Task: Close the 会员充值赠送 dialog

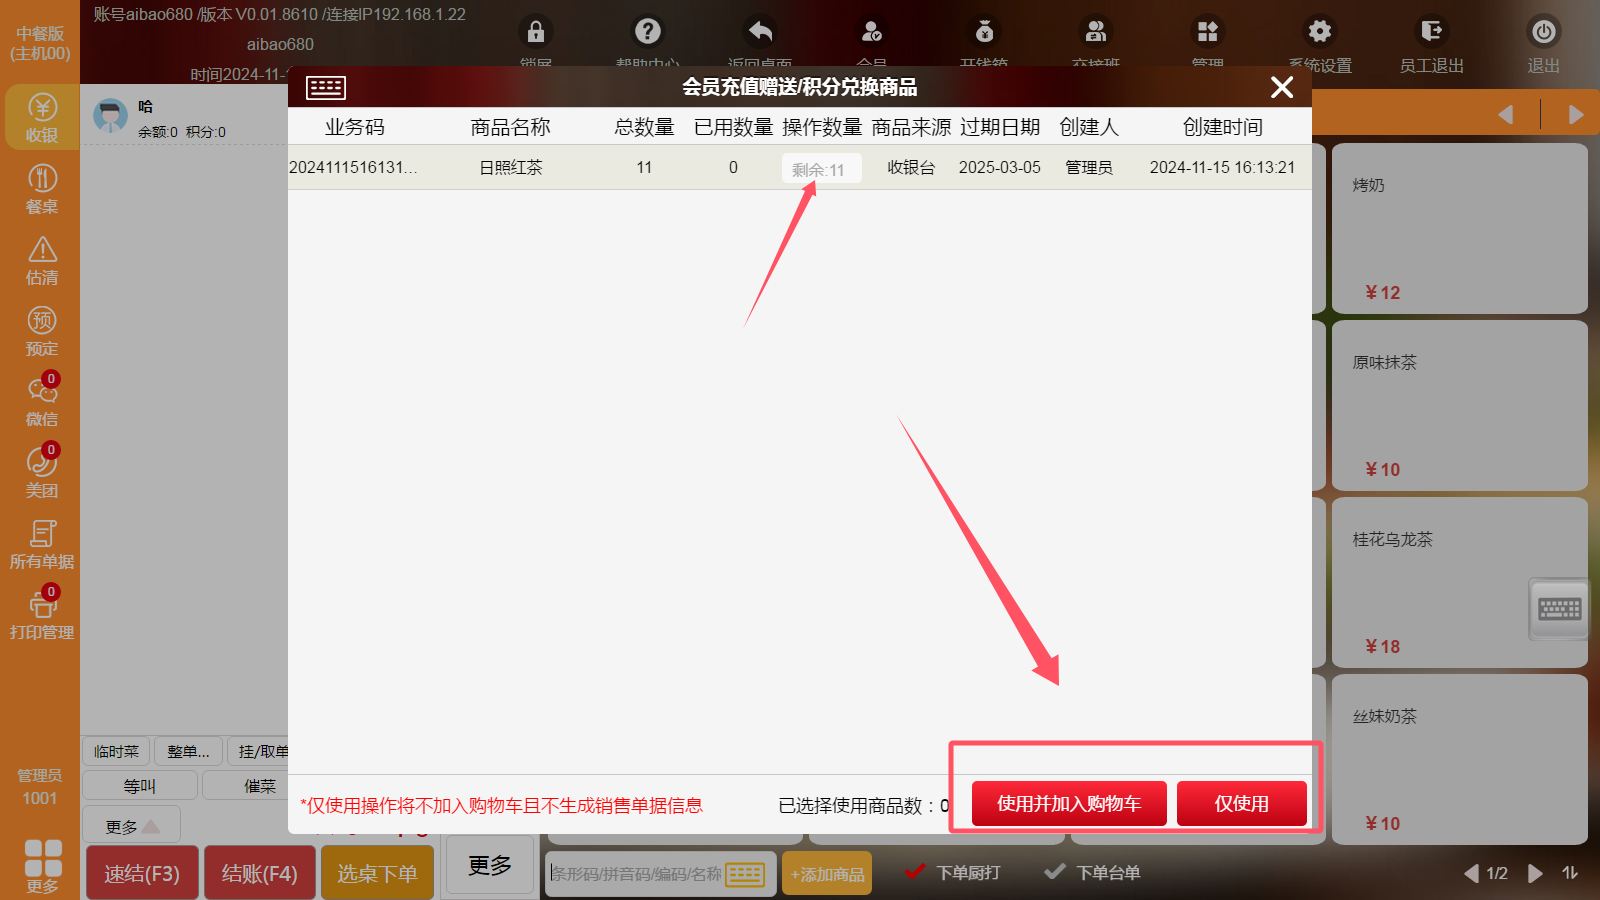Action: [1281, 88]
